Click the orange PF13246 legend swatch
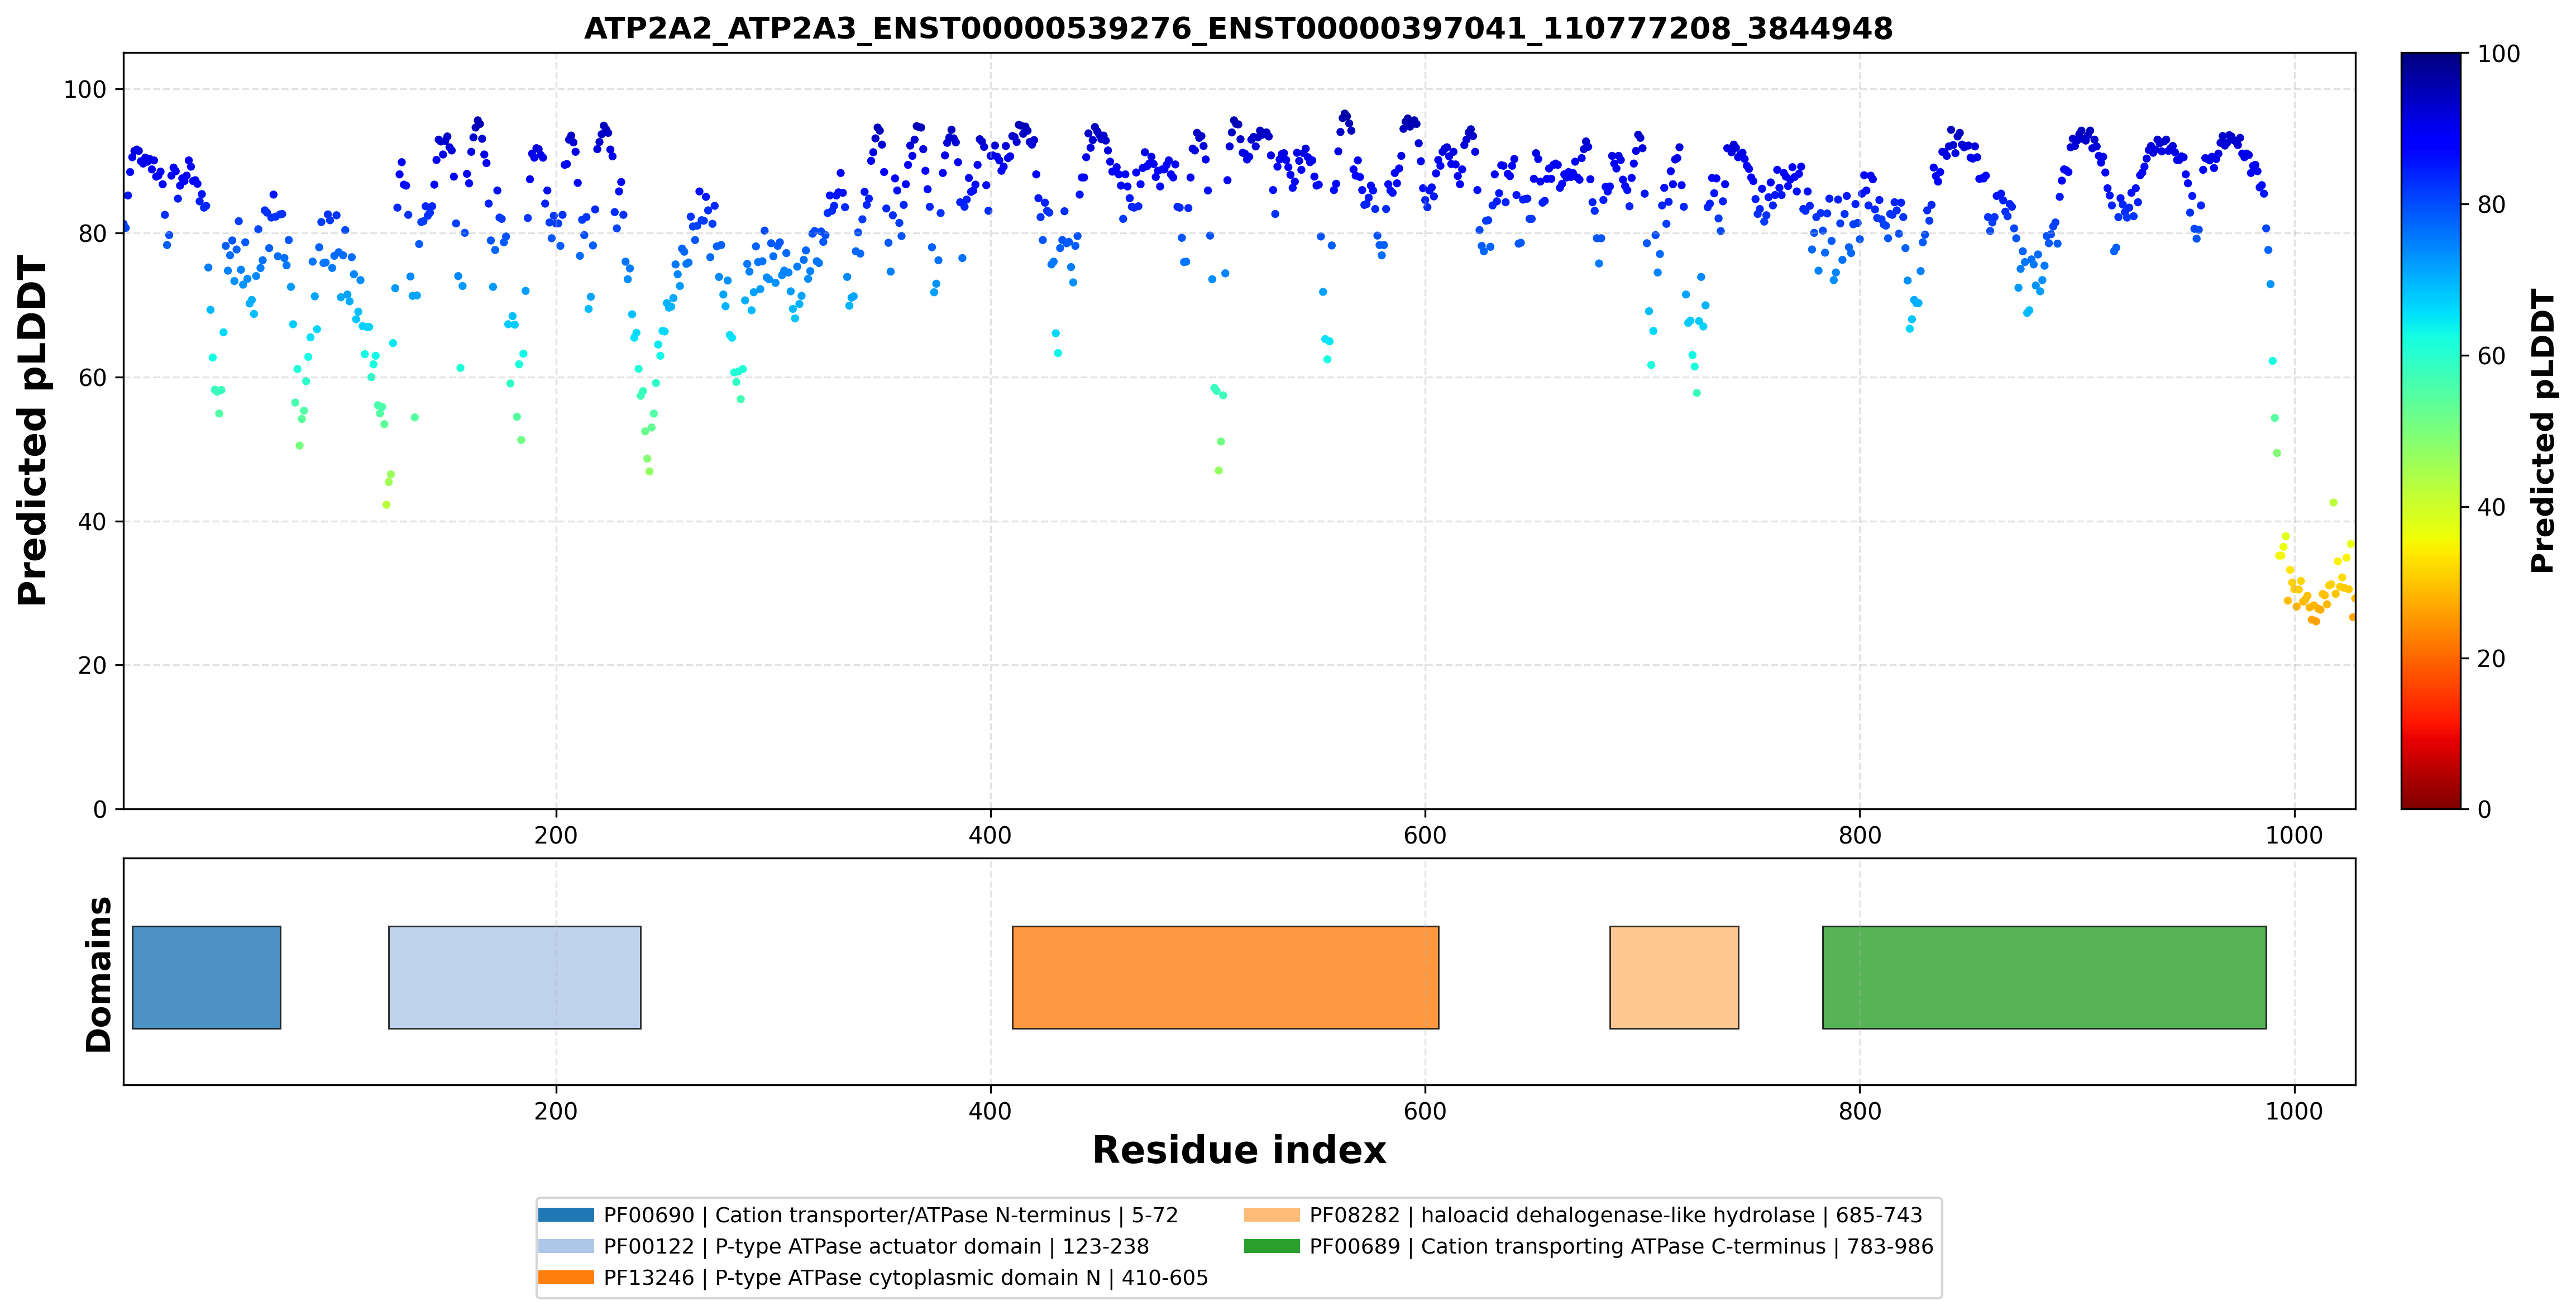2576x1315 pixels. pos(566,1277)
